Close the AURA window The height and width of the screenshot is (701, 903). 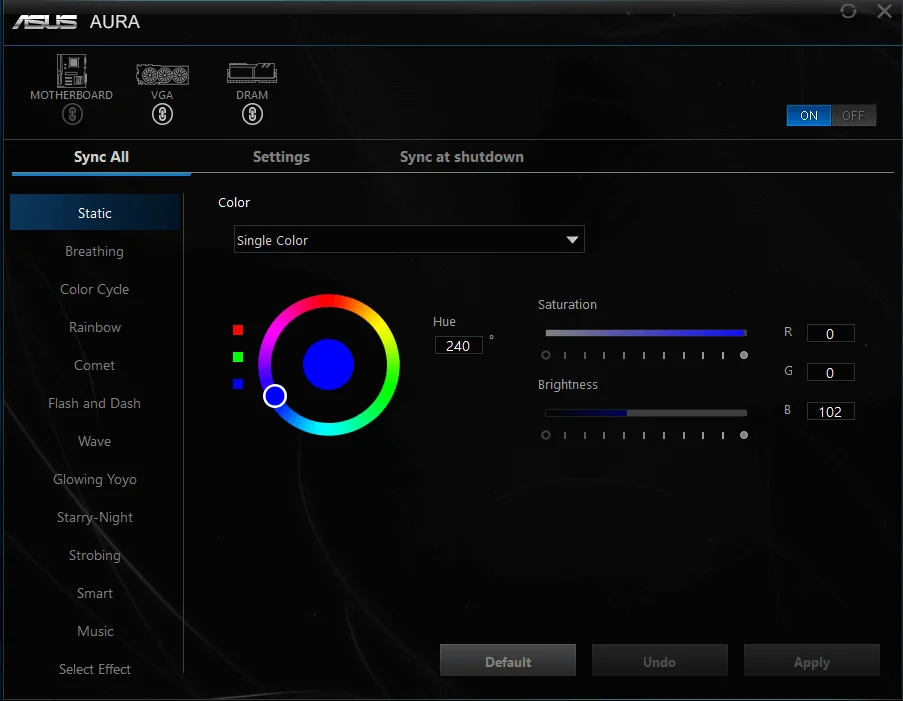pos(885,11)
